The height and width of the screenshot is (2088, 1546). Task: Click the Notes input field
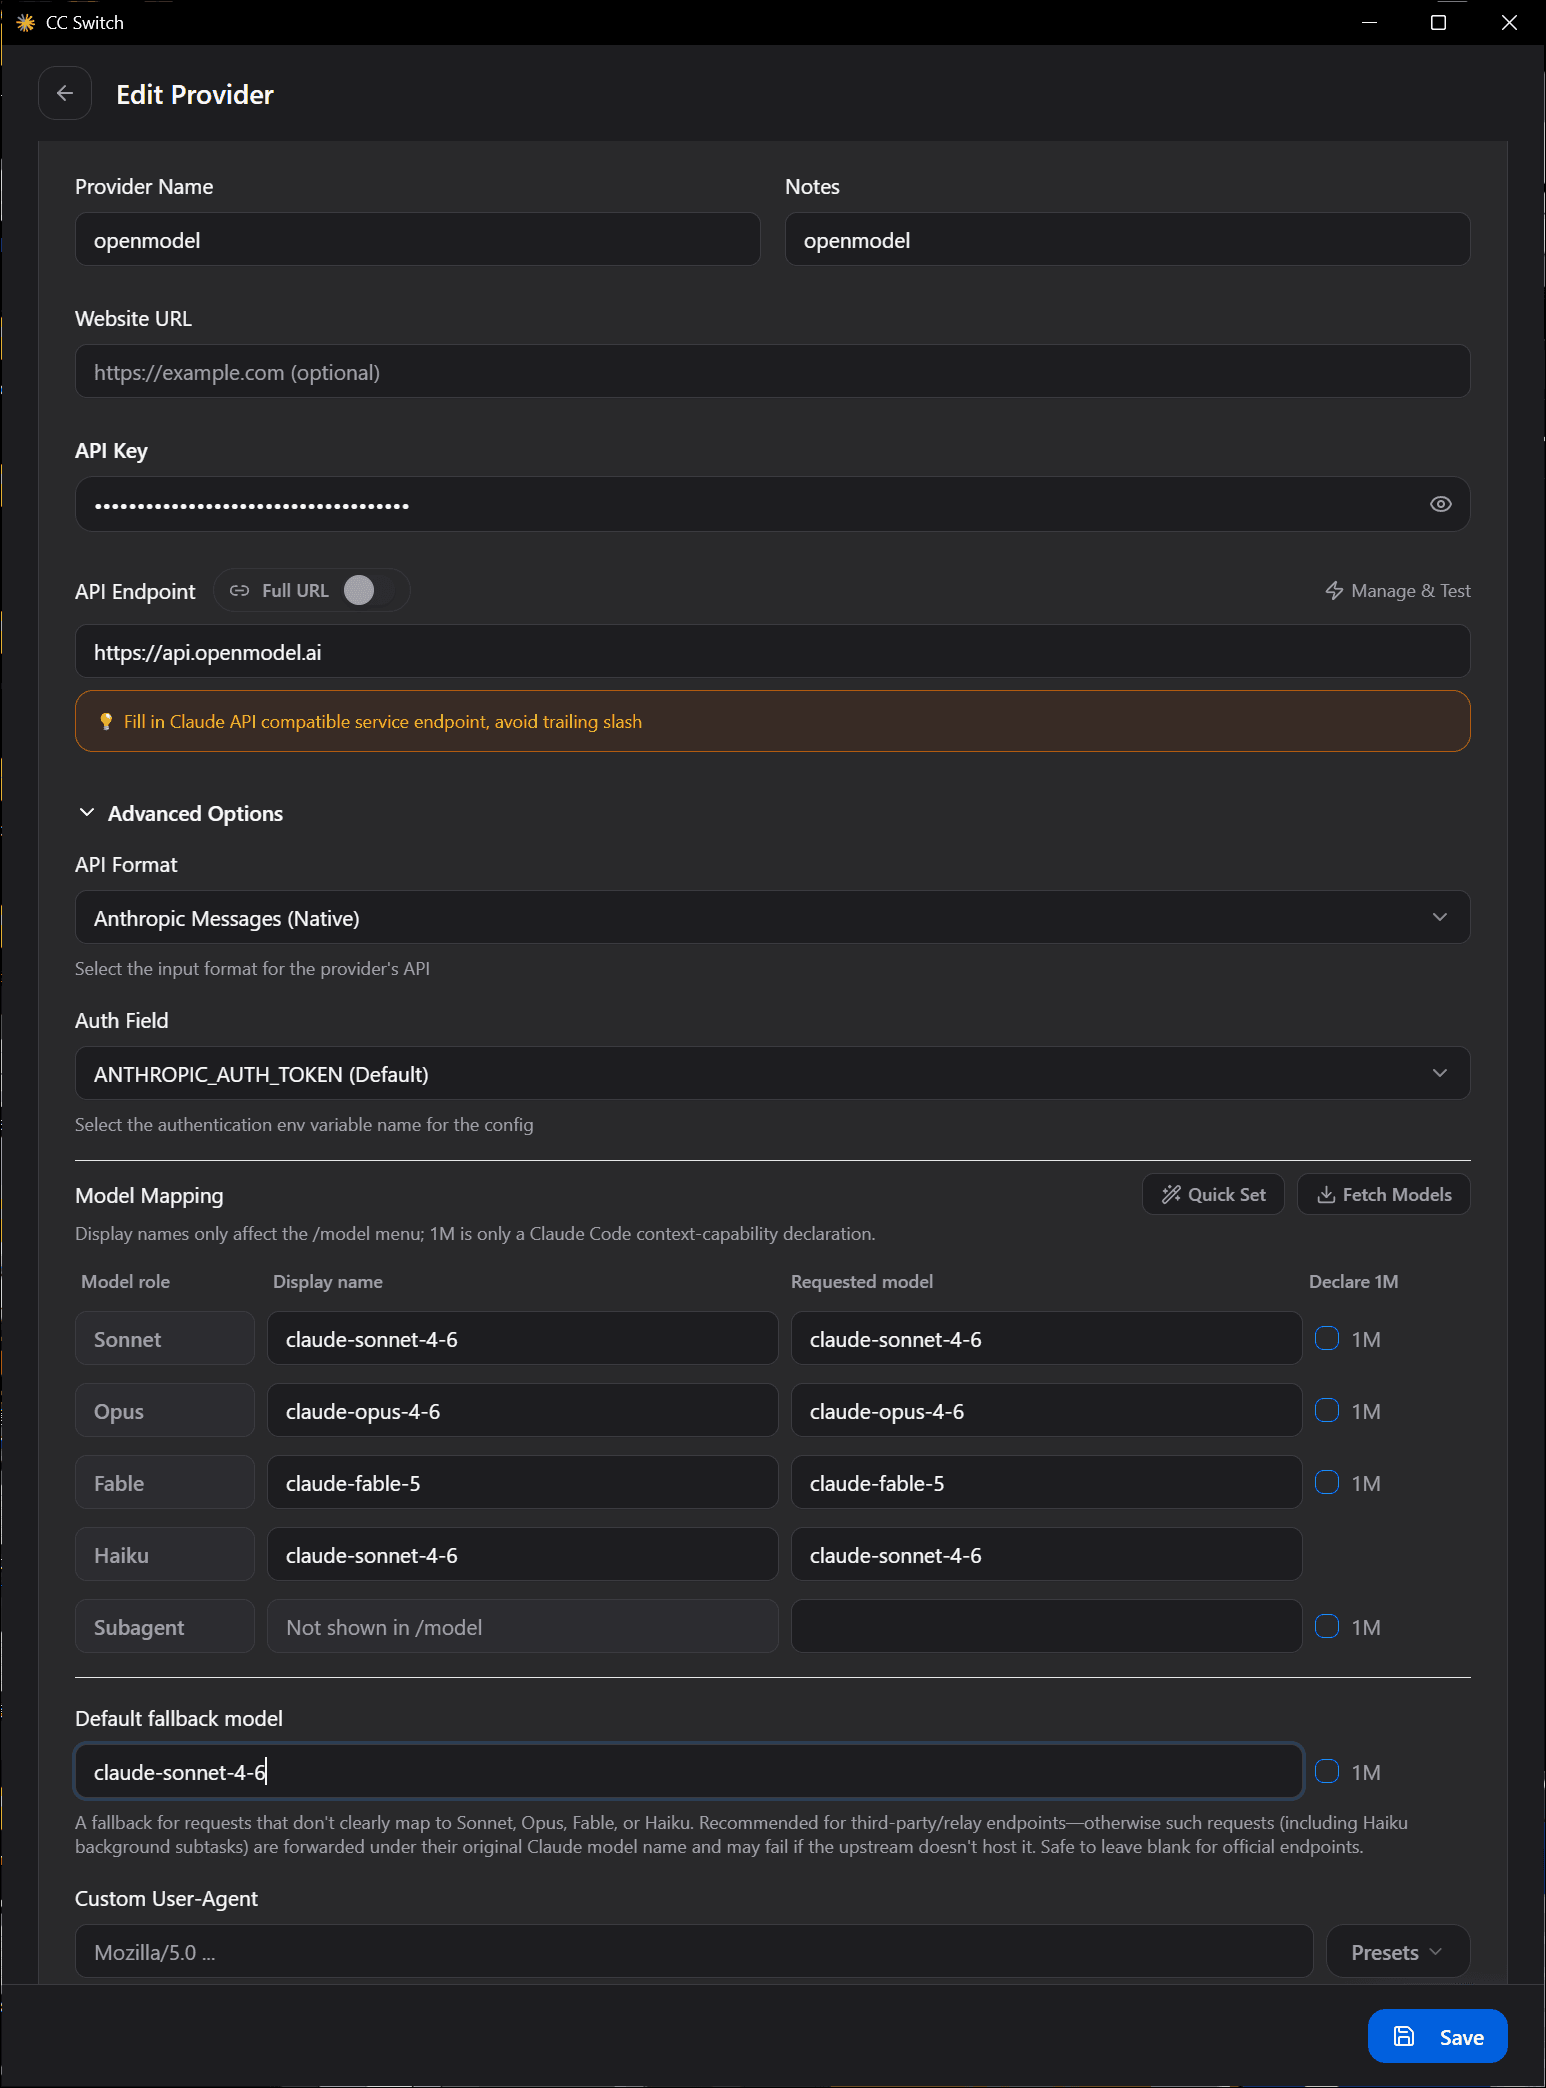tap(1128, 239)
